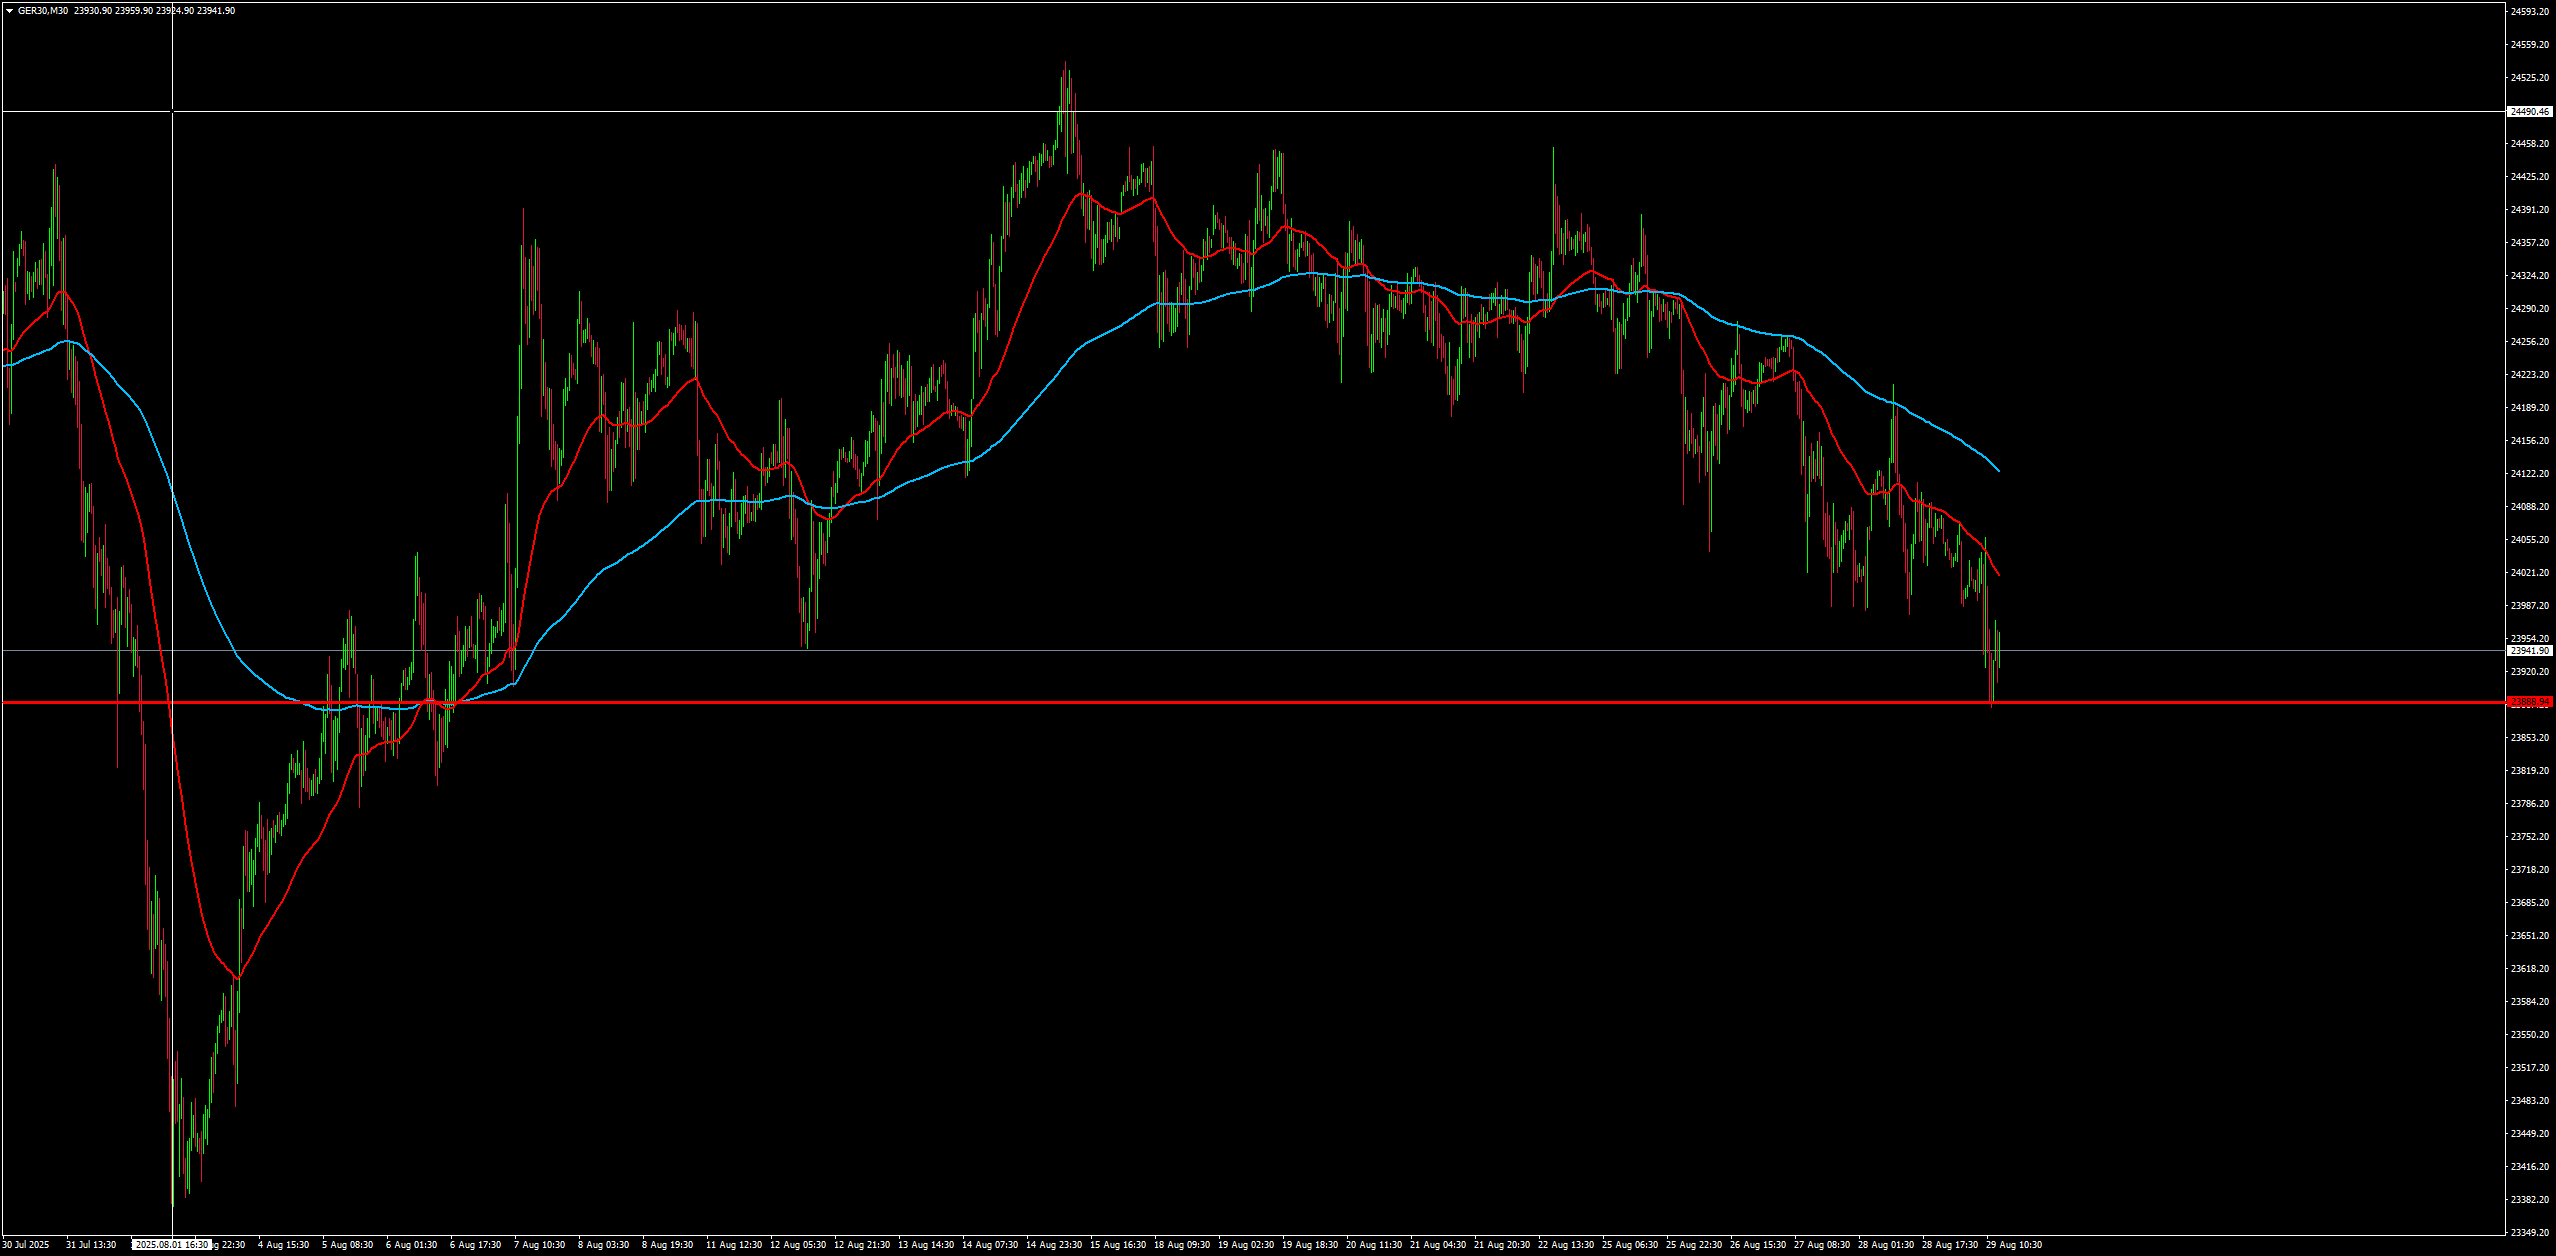Click the 28 Aug 01:30 time label
The height and width of the screenshot is (1256, 2556).
click(1886, 1245)
